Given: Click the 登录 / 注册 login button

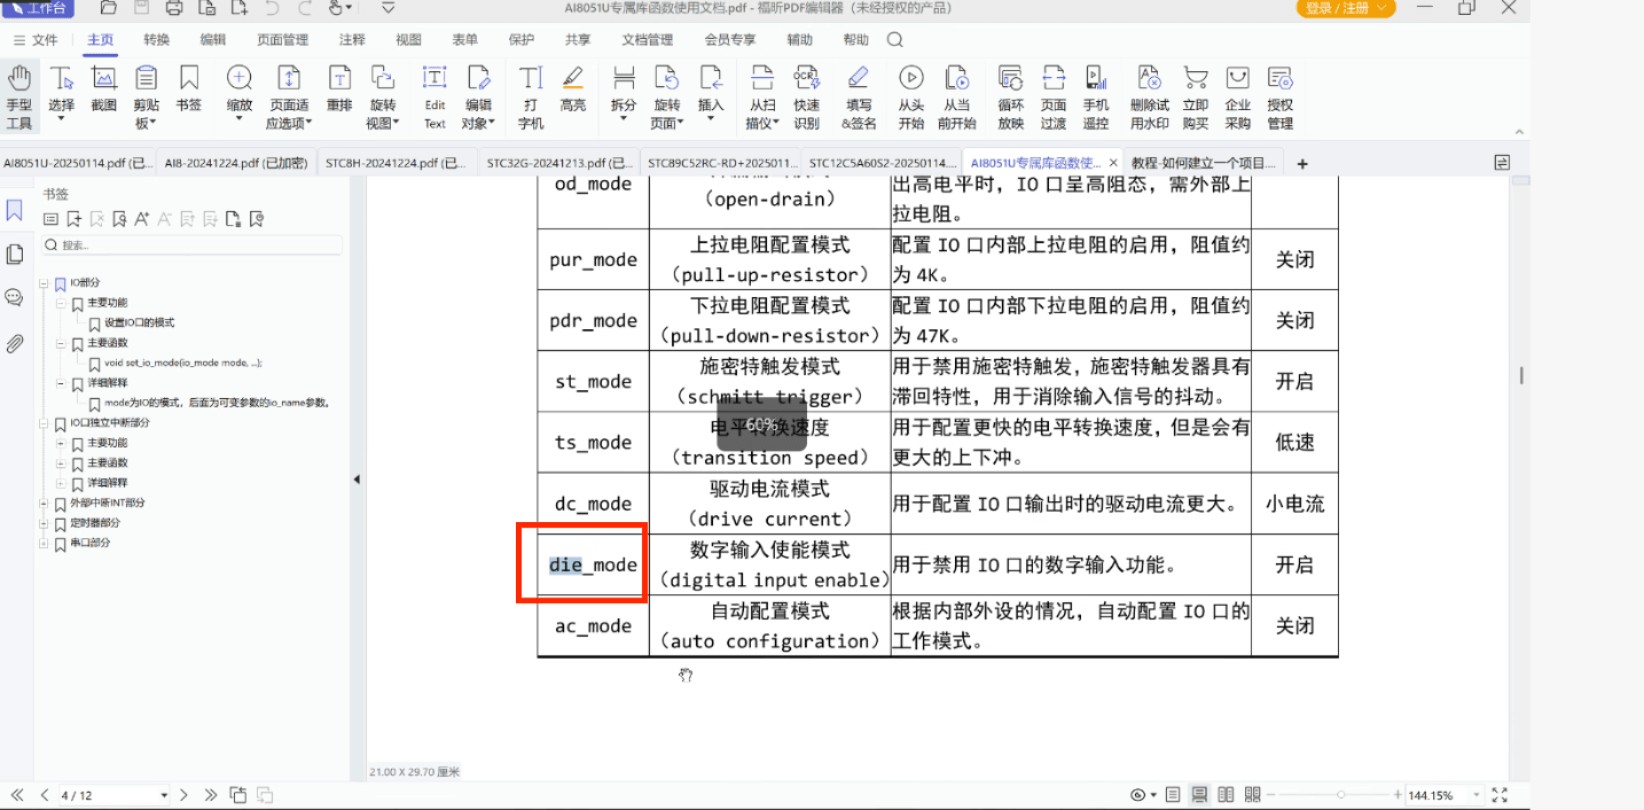Looking at the screenshot, I should [x=1344, y=9].
